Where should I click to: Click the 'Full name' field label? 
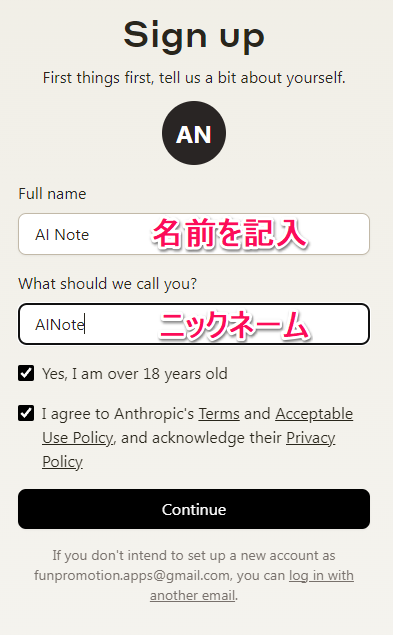pyautogui.click(x=52, y=194)
